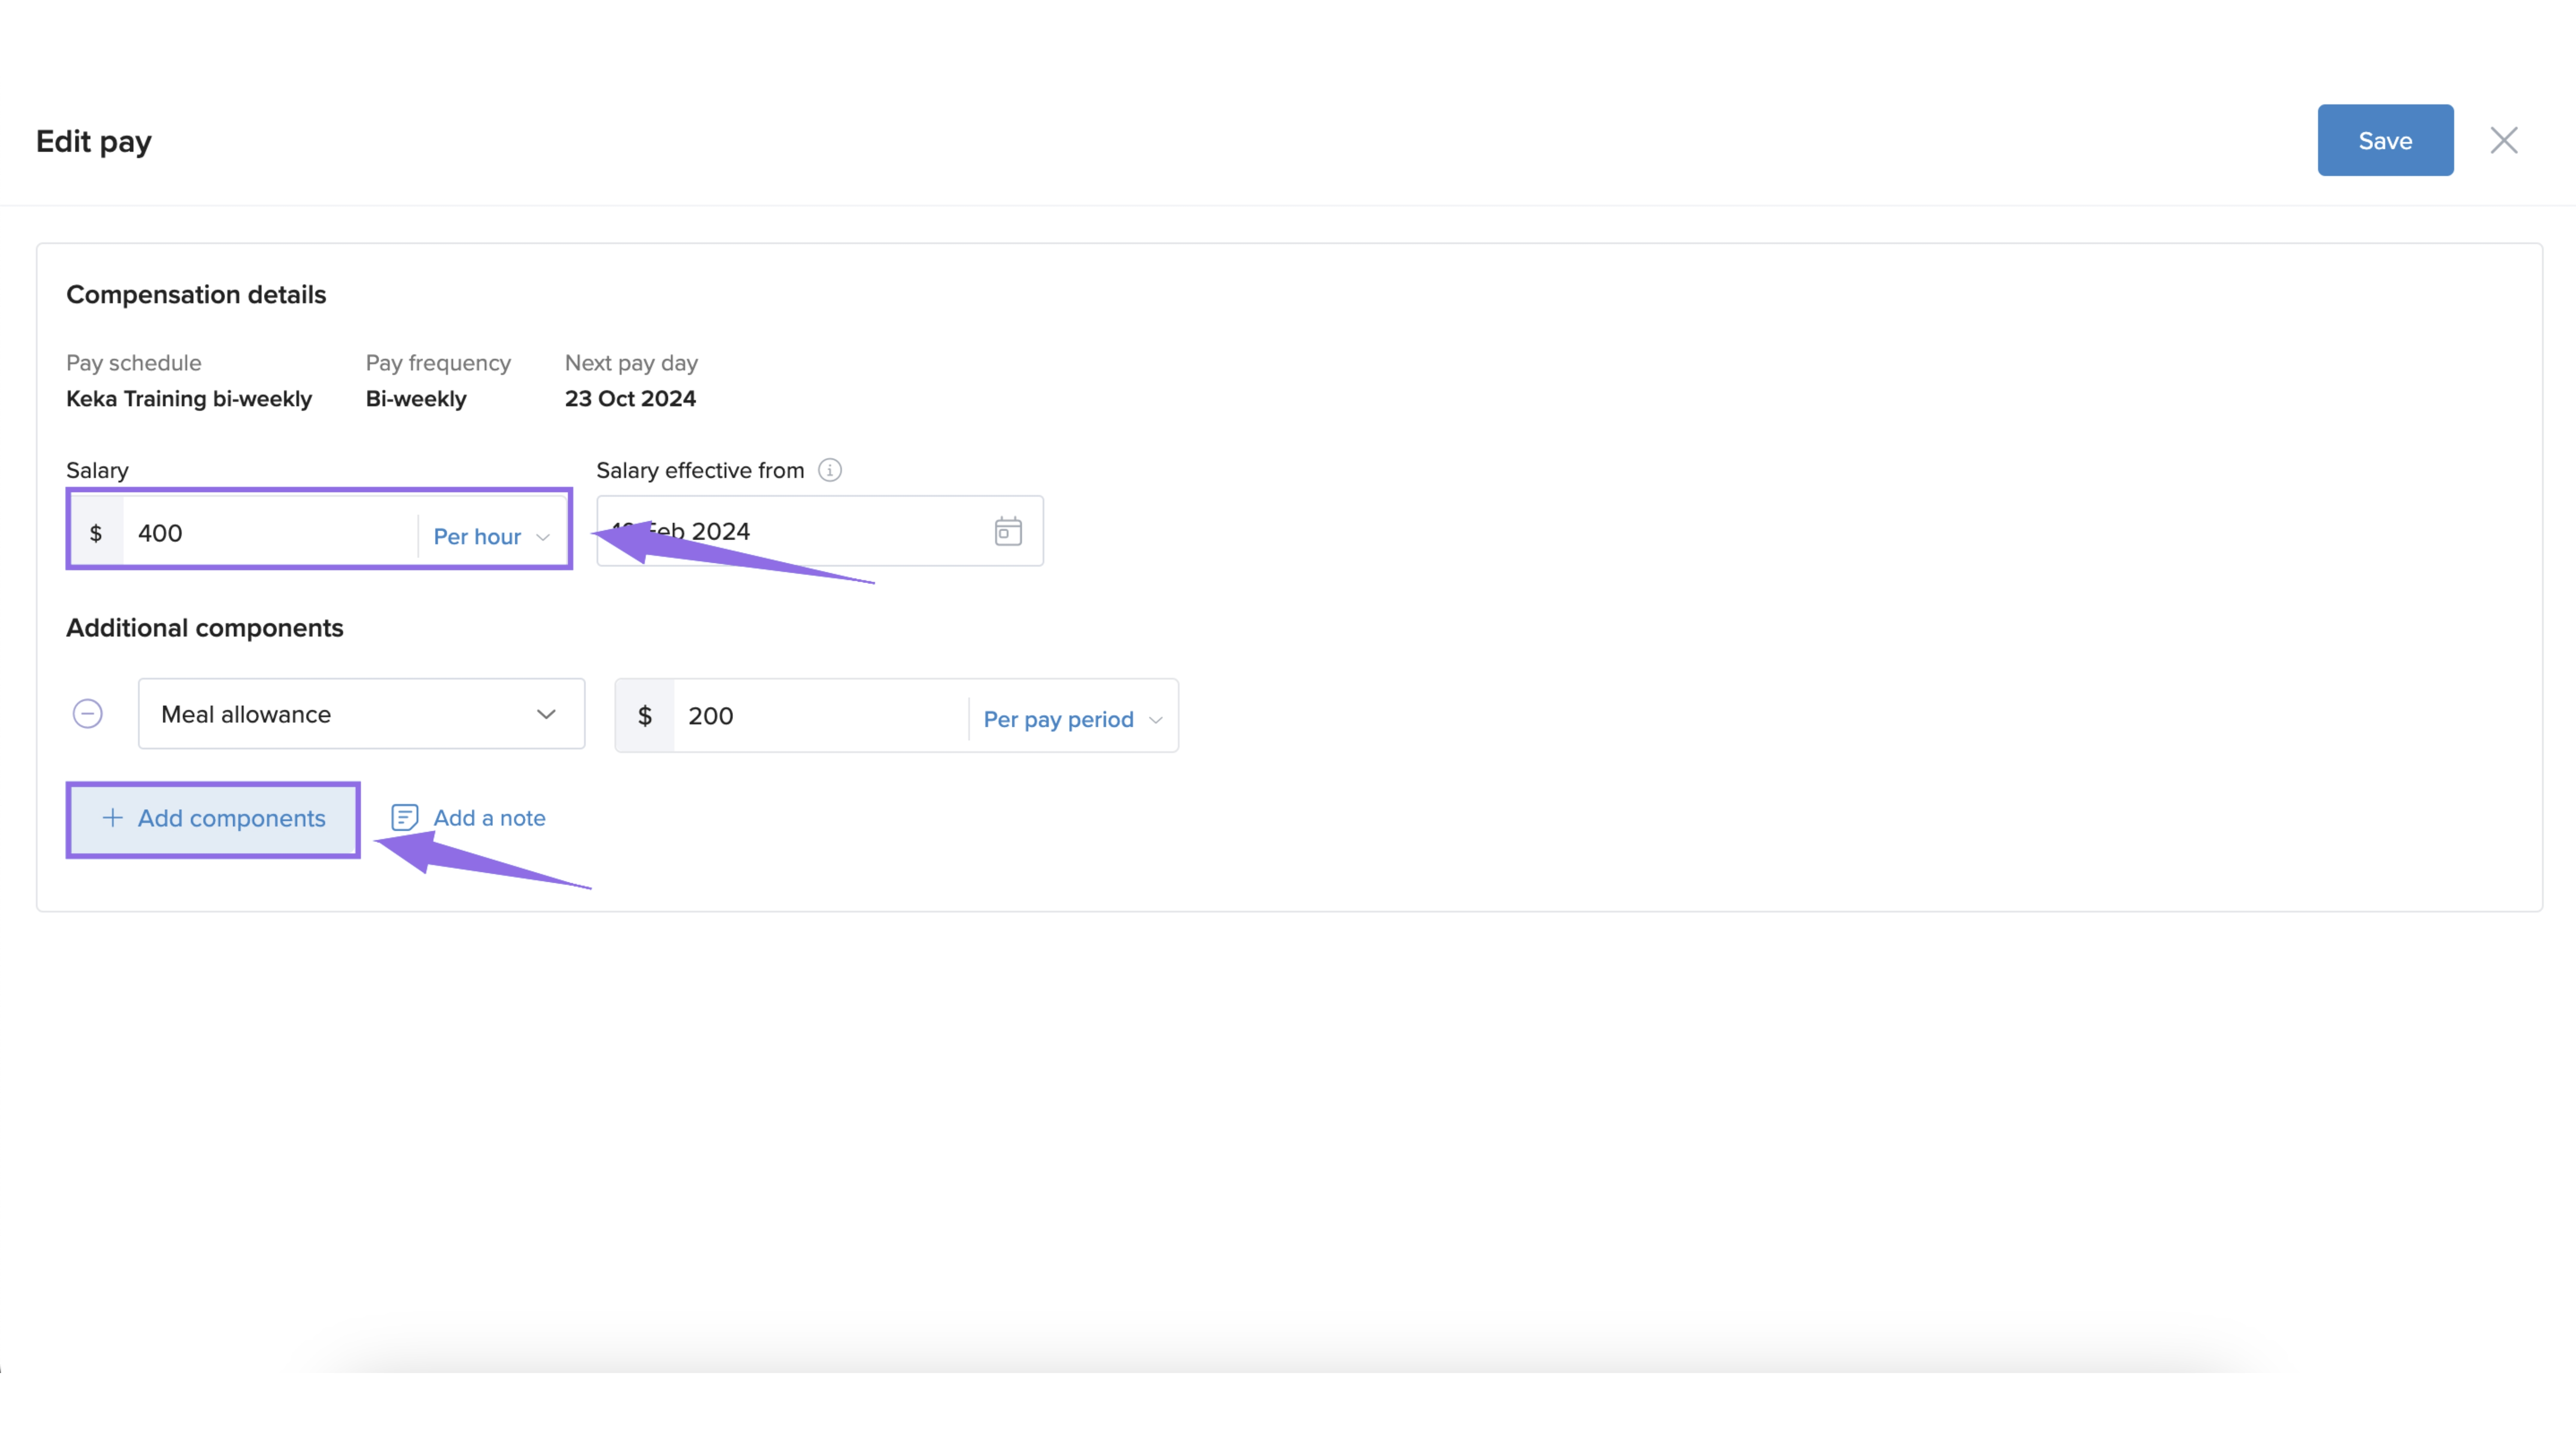Viewport: 2576px width, 1449px height.
Task: Click the info icon beside Salary effective from
Action: click(x=829, y=470)
